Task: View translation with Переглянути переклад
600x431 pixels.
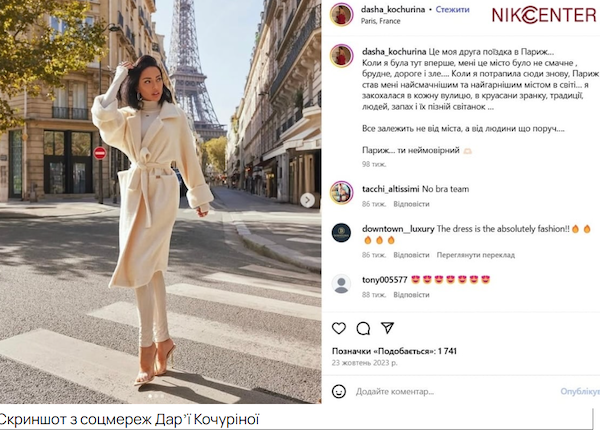Action: pos(476,255)
